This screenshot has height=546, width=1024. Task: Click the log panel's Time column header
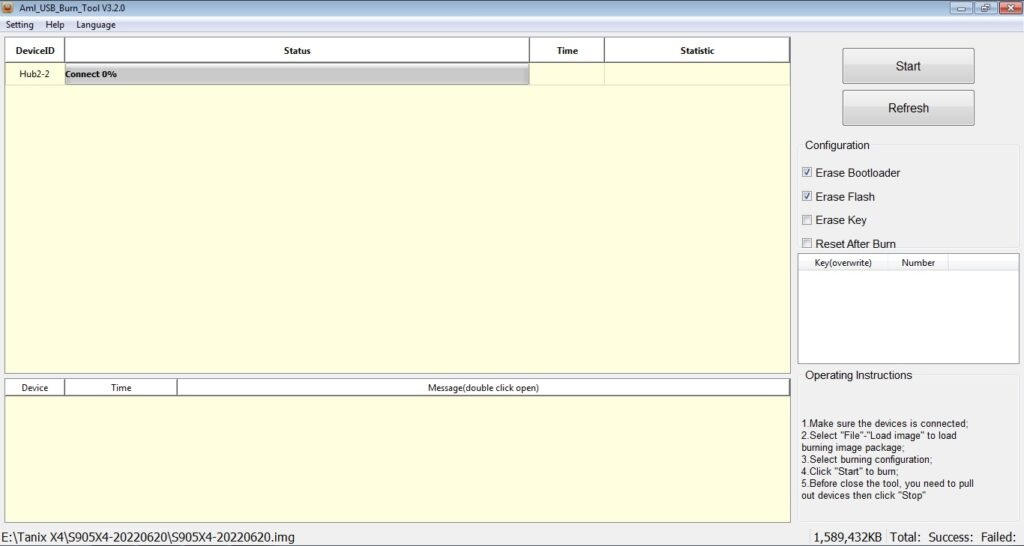[x=121, y=387]
